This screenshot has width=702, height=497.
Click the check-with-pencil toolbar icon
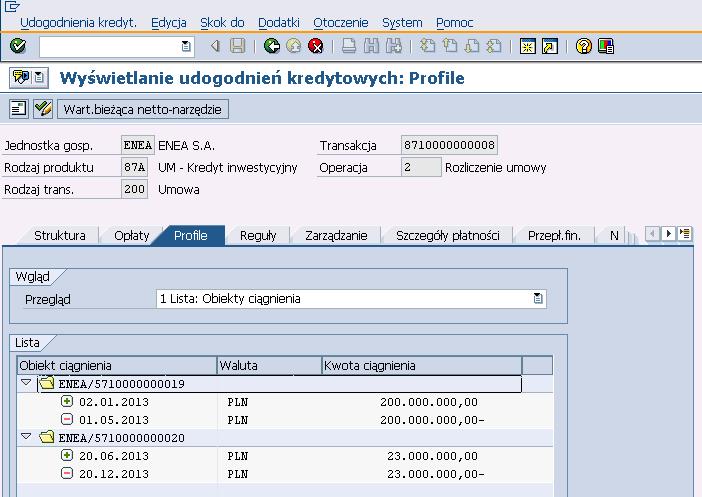coord(43,109)
